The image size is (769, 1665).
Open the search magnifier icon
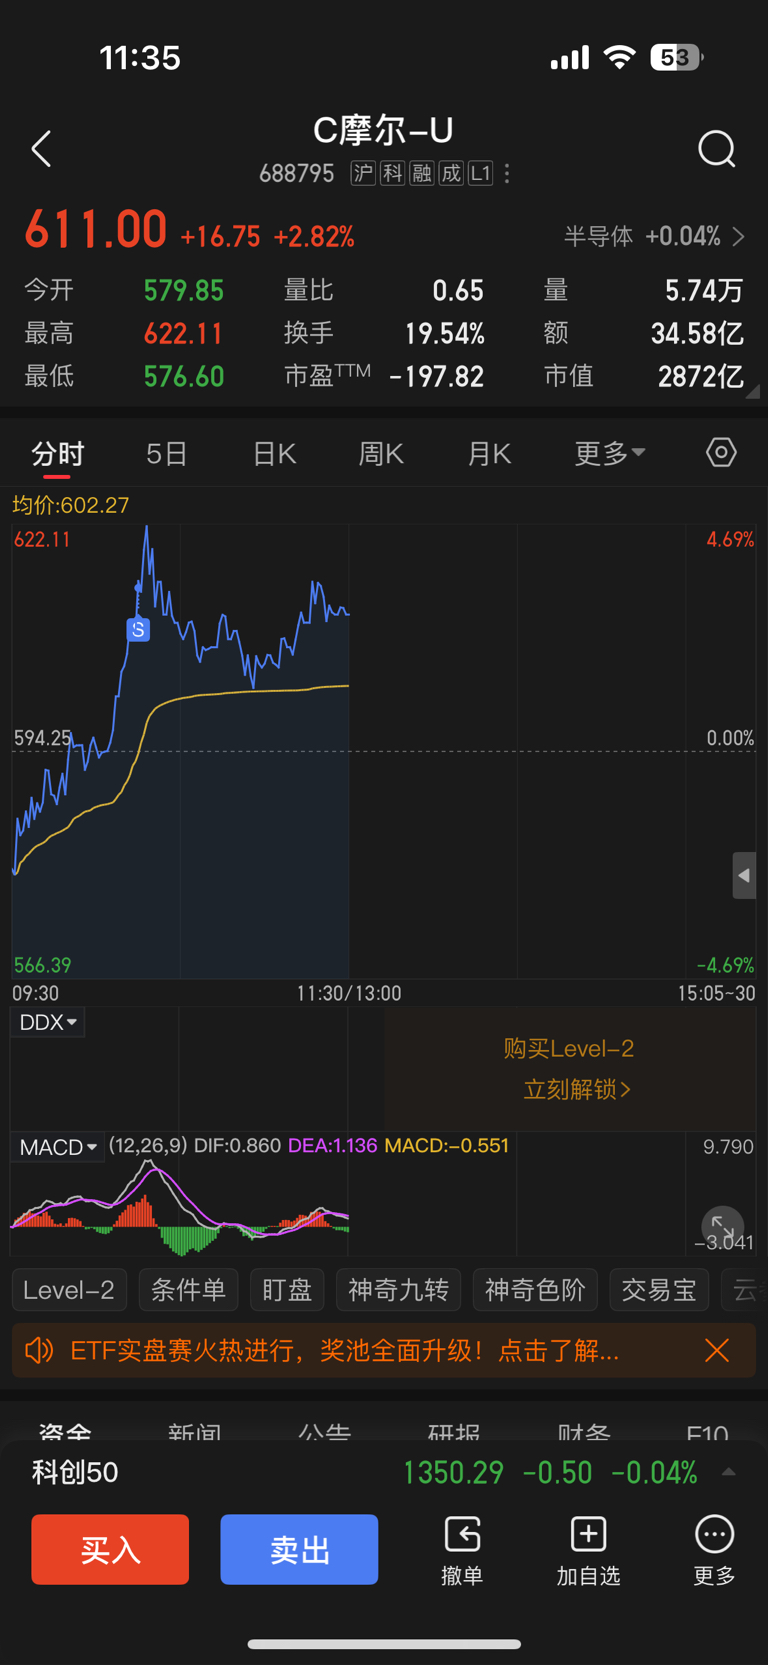(x=716, y=149)
